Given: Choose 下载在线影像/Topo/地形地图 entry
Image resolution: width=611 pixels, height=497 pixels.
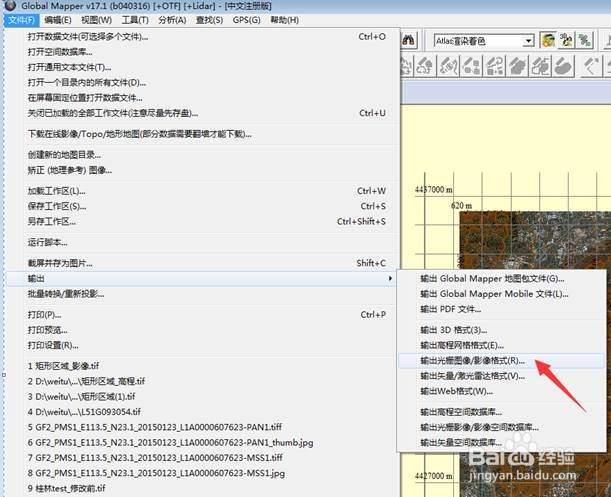Looking at the screenshot, I should [203, 134].
